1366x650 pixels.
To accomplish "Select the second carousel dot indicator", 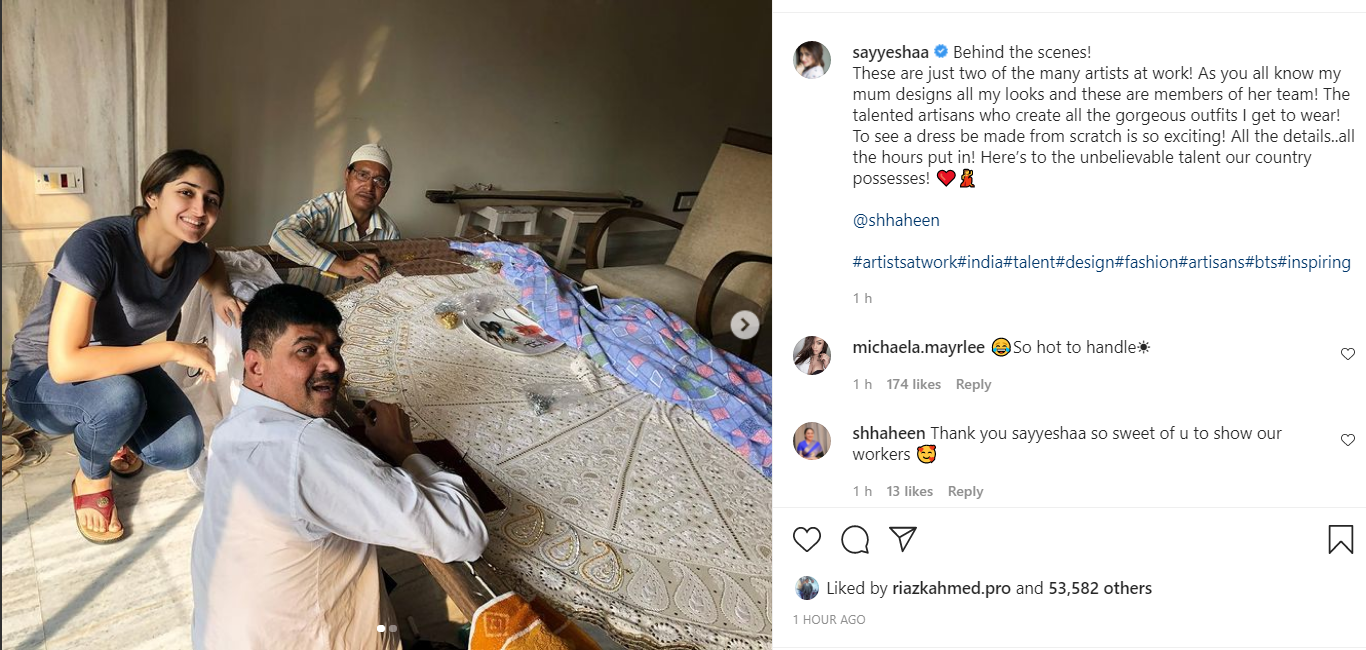I will [393, 629].
